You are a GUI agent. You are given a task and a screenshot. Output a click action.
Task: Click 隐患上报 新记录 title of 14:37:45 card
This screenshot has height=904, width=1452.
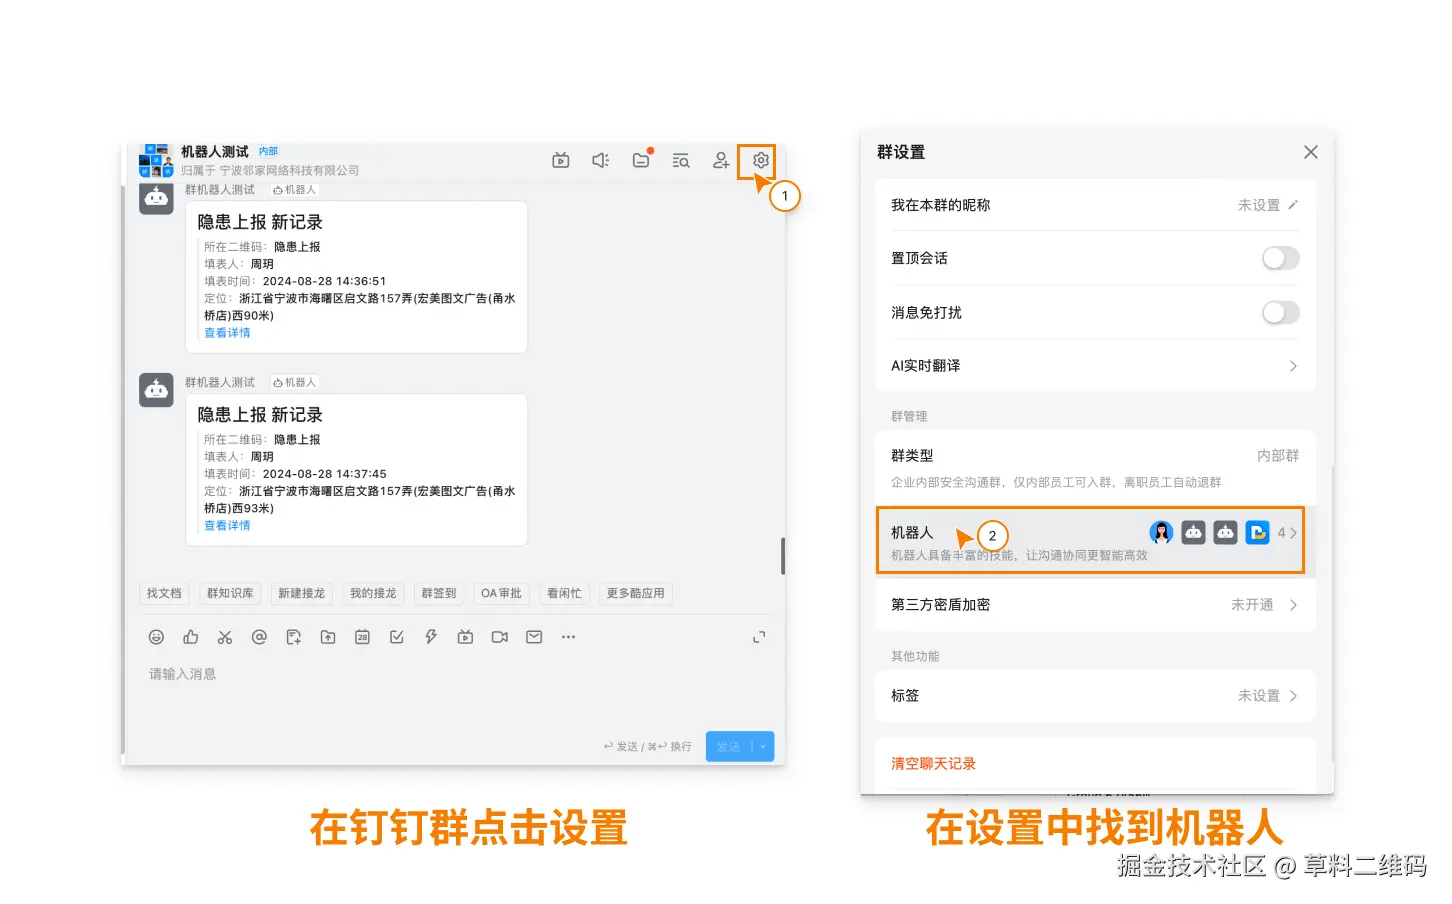[x=260, y=415]
